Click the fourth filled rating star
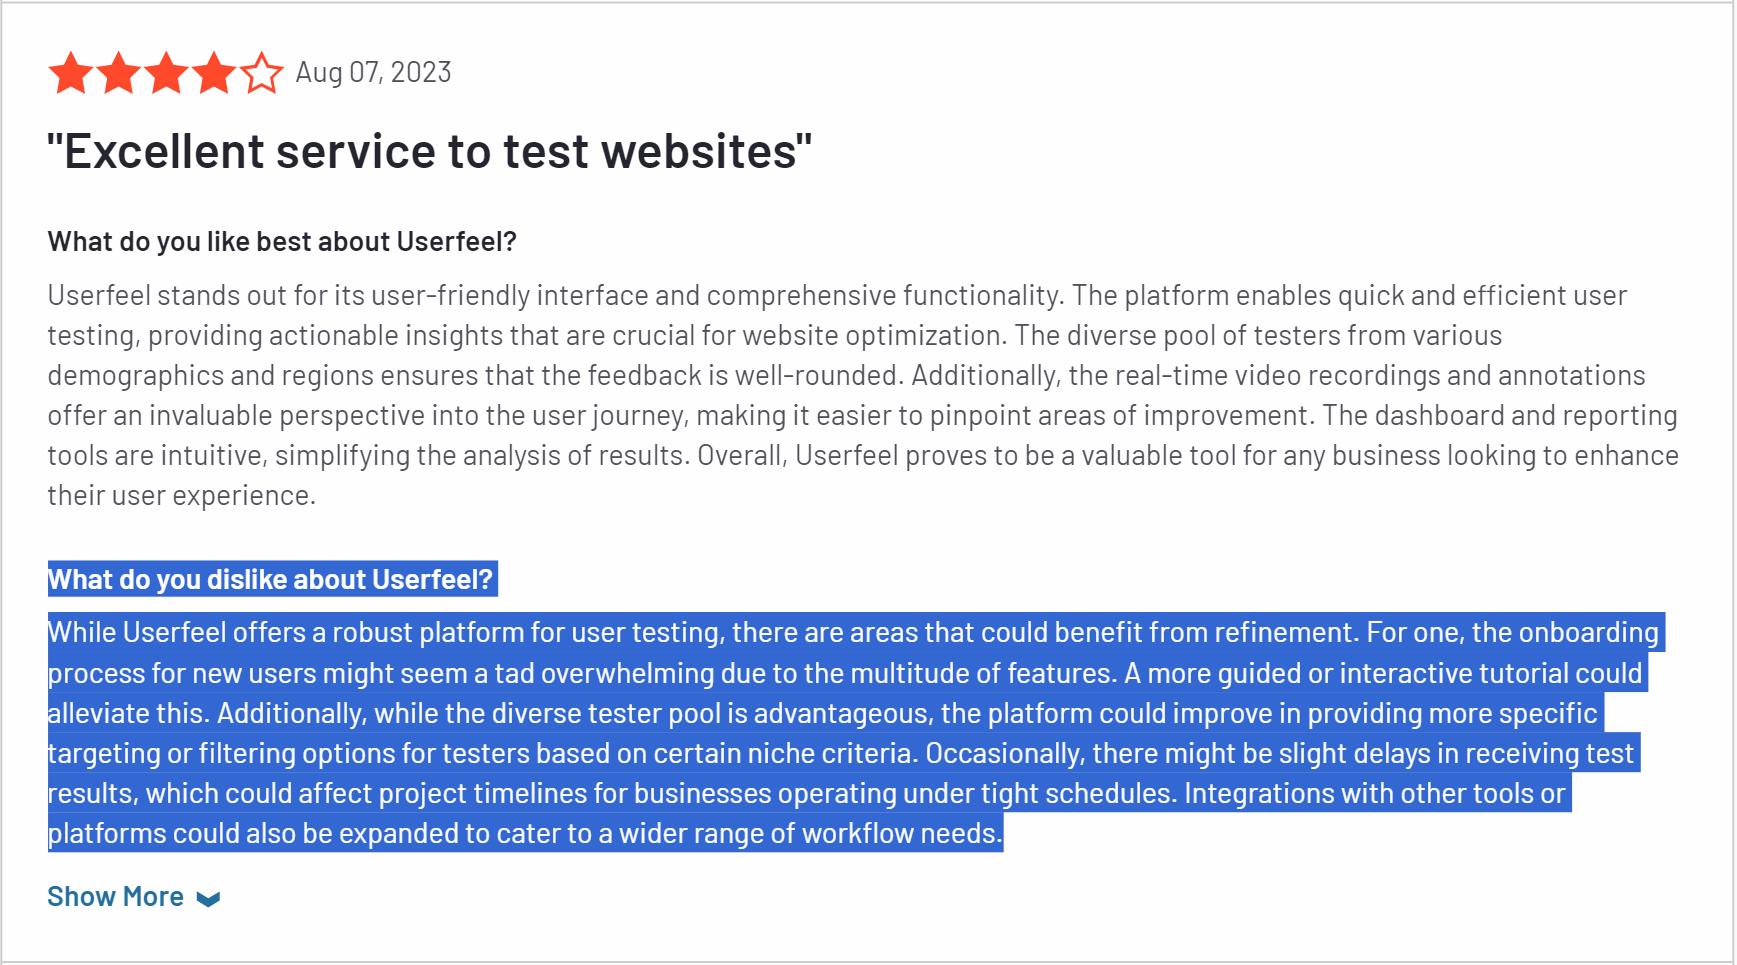The width and height of the screenshot is (1737, 965). click(x=214, y=74)
